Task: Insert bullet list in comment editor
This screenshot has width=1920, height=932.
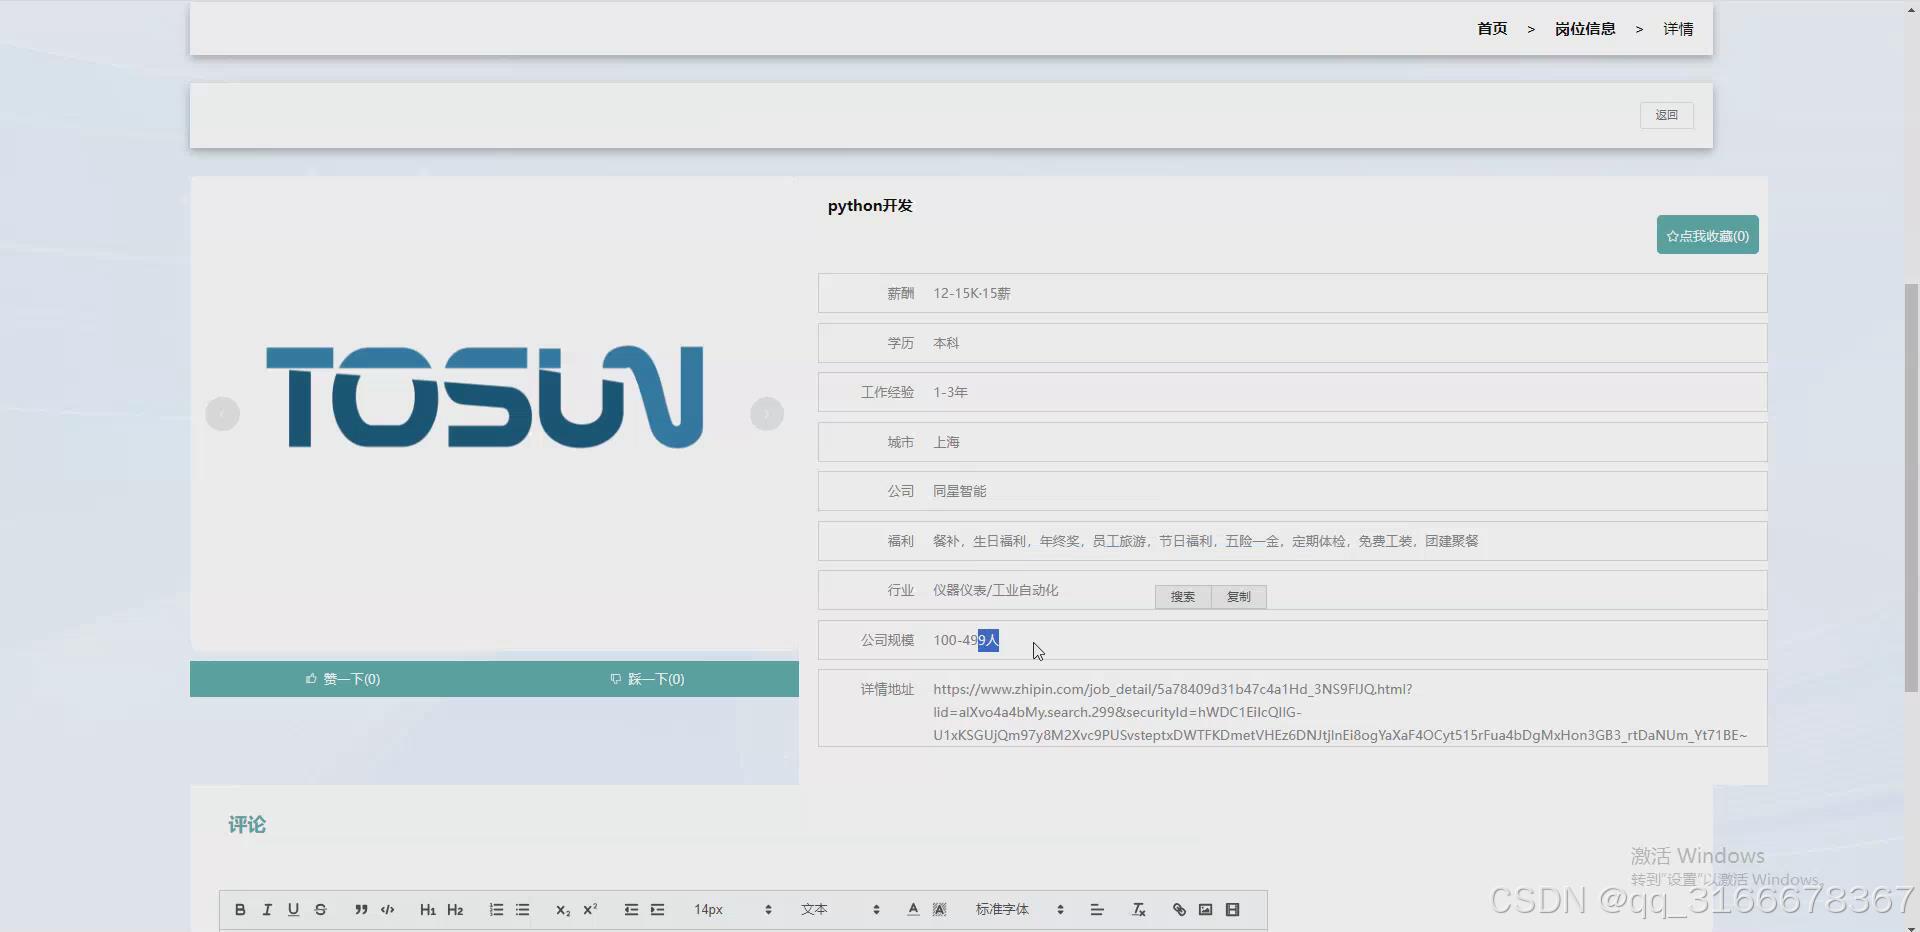Action: pos(522,910)
